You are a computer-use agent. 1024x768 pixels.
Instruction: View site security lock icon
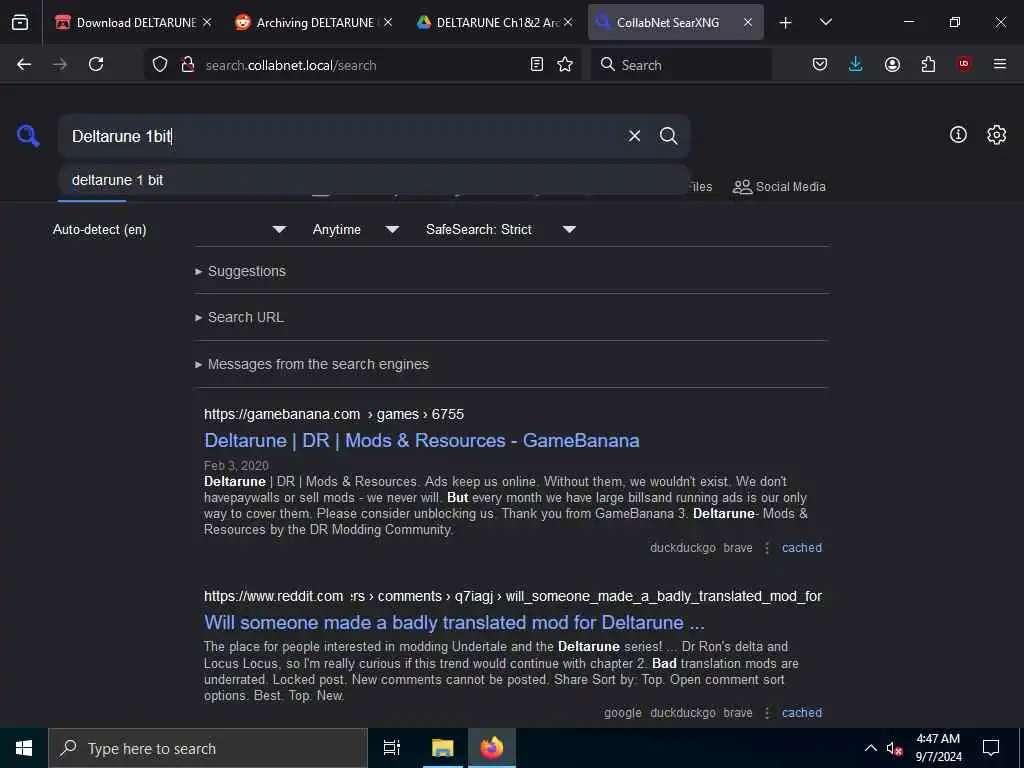point(187,64)
